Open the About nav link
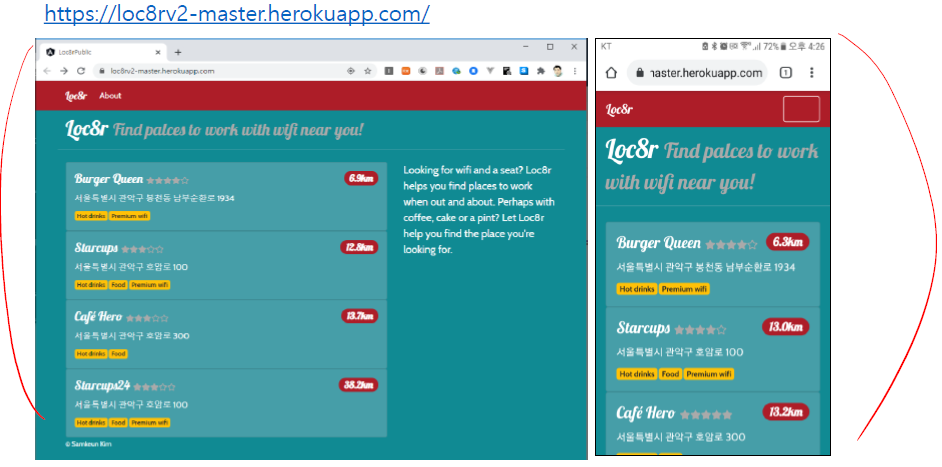 coord(111,96)
